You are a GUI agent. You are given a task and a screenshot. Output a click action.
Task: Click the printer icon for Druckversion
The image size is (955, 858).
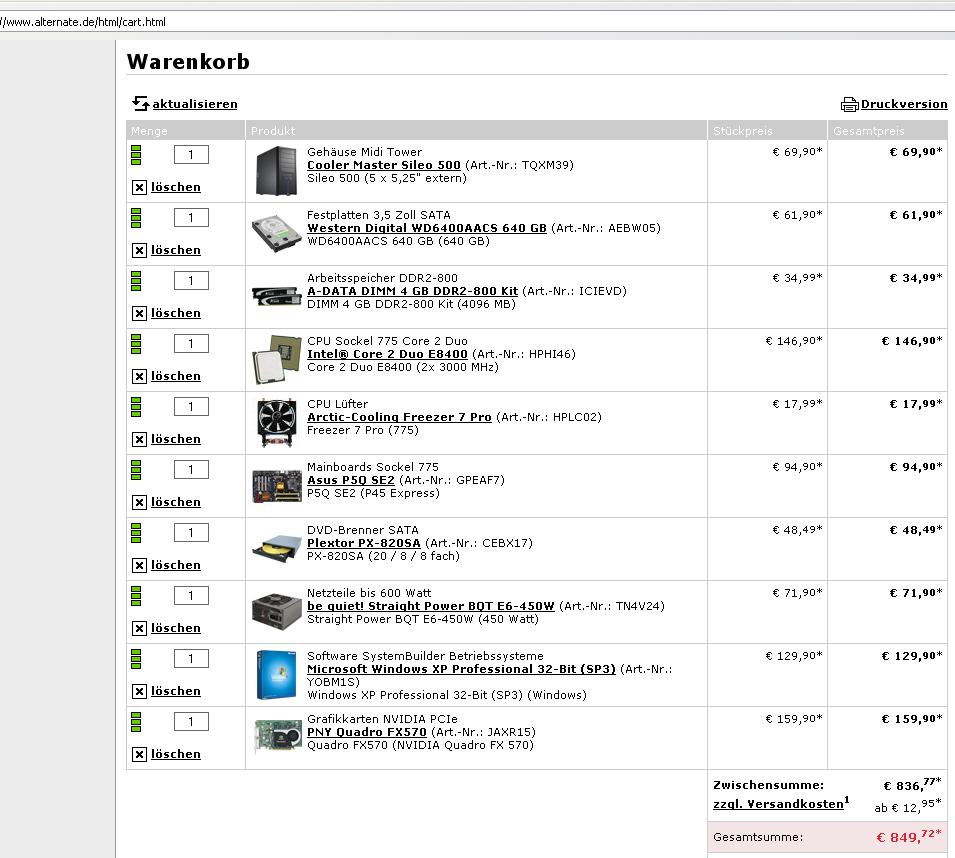click(850, 105)
